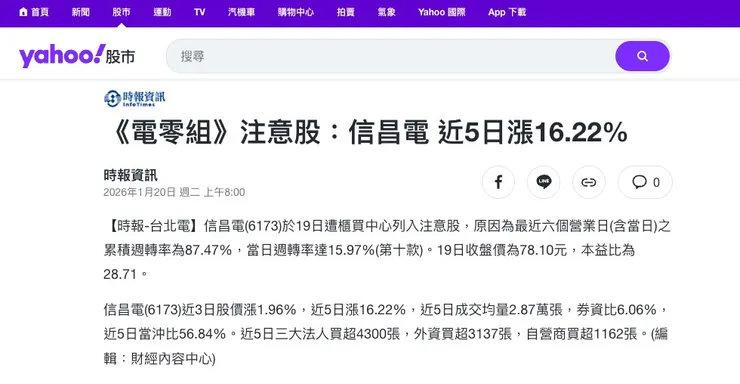Open the 首頁 home link
This screenshot has width=740, height=384.
tap(34, 12)
